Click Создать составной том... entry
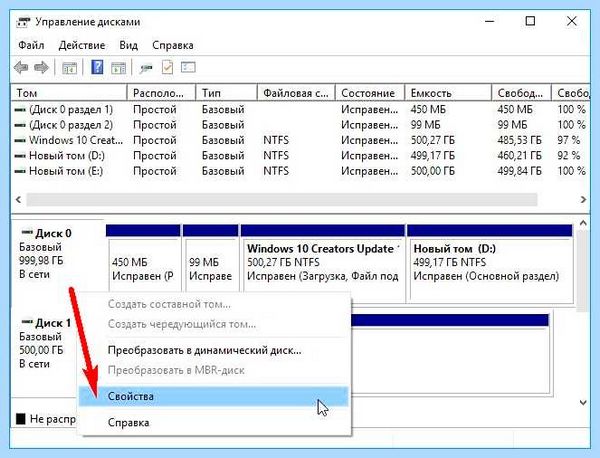Image resolution: width=600 pixels, height=458 pixels. pos(214,304)
